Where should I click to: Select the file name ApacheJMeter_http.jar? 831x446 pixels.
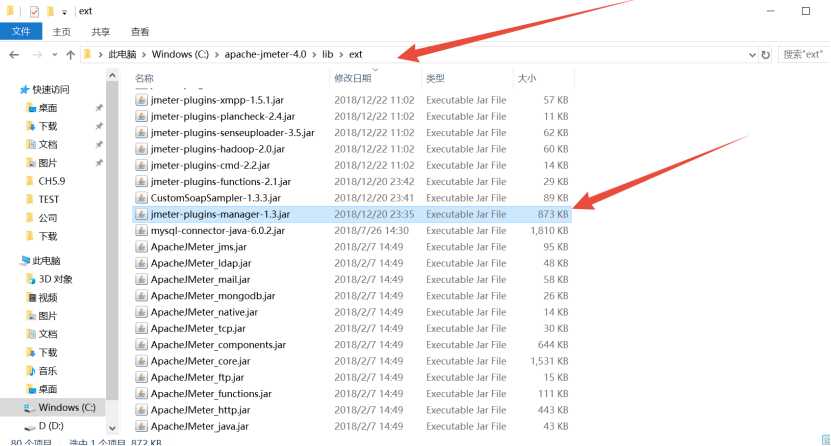click(x=200, y=411)
